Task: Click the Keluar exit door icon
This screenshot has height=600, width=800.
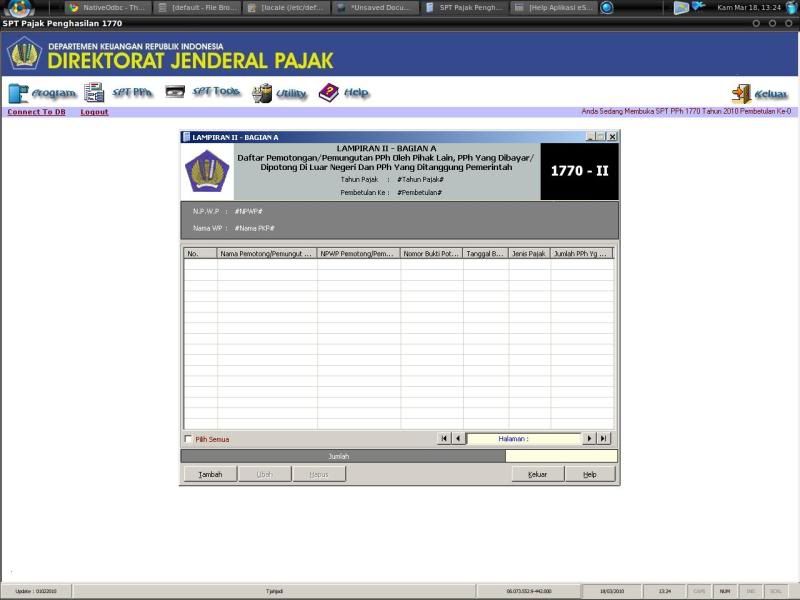Action: [741, 93]
